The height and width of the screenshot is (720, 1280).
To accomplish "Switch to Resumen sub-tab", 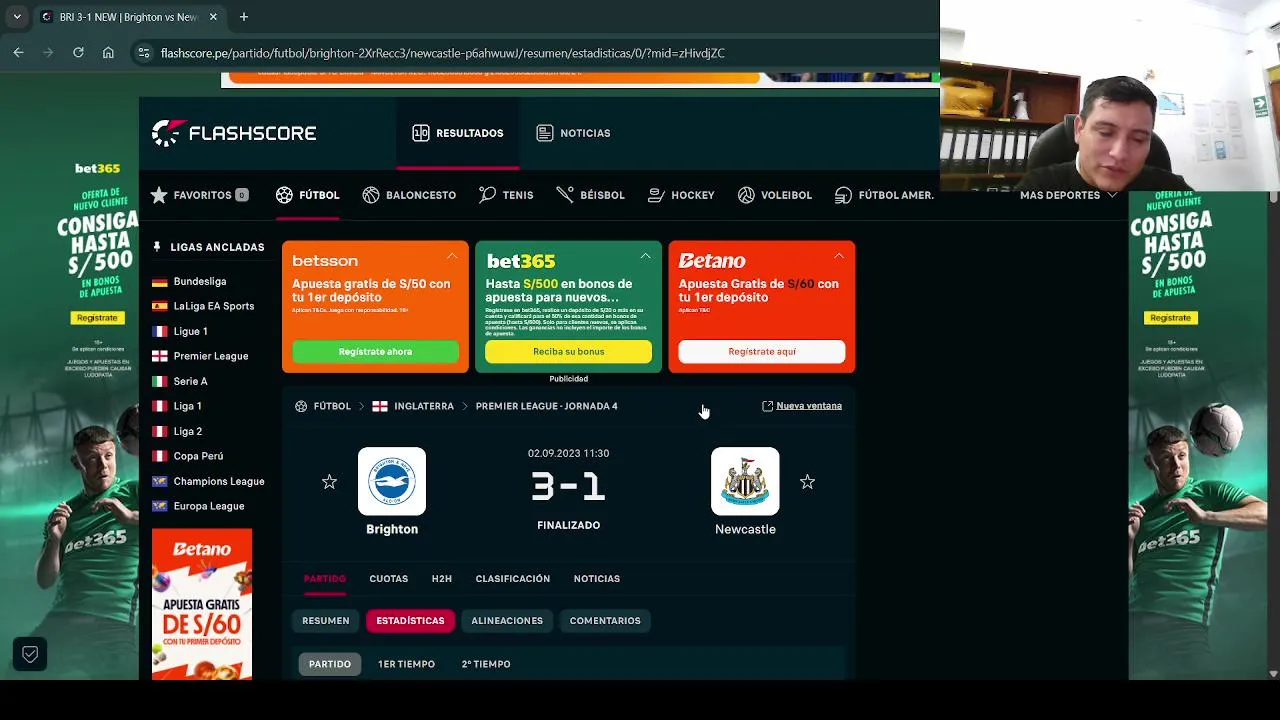I will 326,621.
